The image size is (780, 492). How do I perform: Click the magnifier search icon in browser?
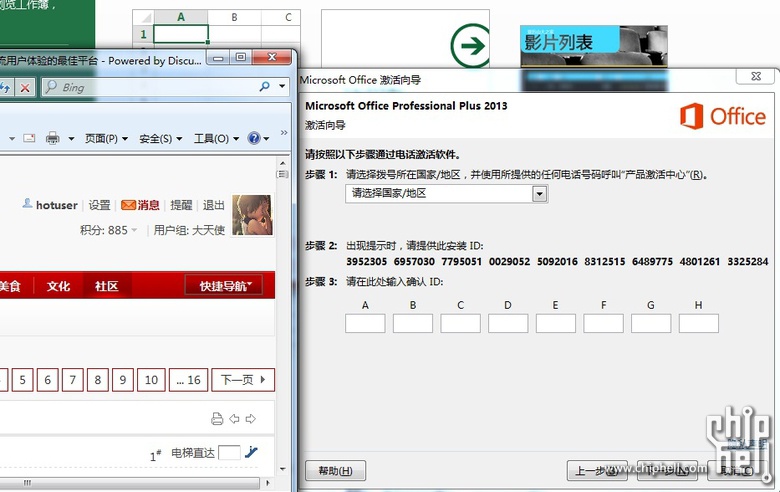click(x=265, y=87)
